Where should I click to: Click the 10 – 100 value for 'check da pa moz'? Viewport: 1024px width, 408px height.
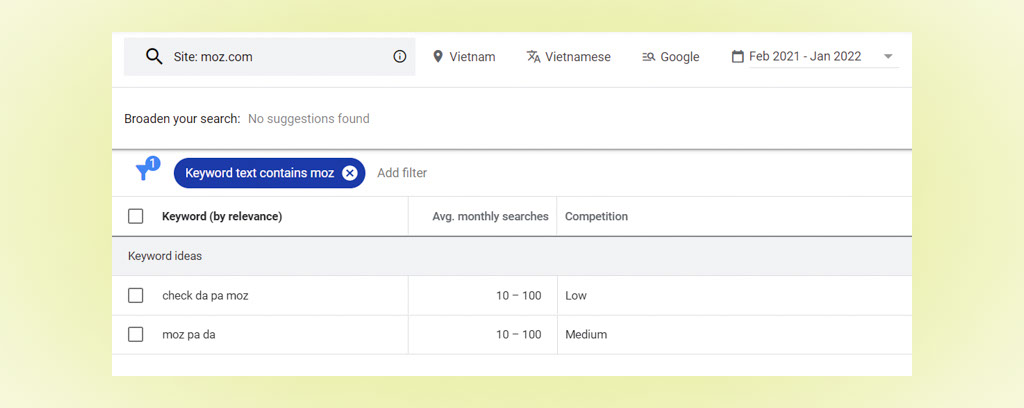pyautogui.click(x=519, y=295)
